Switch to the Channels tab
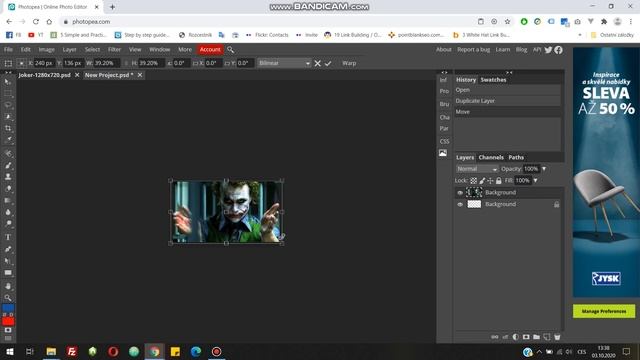 click(491, 157)
